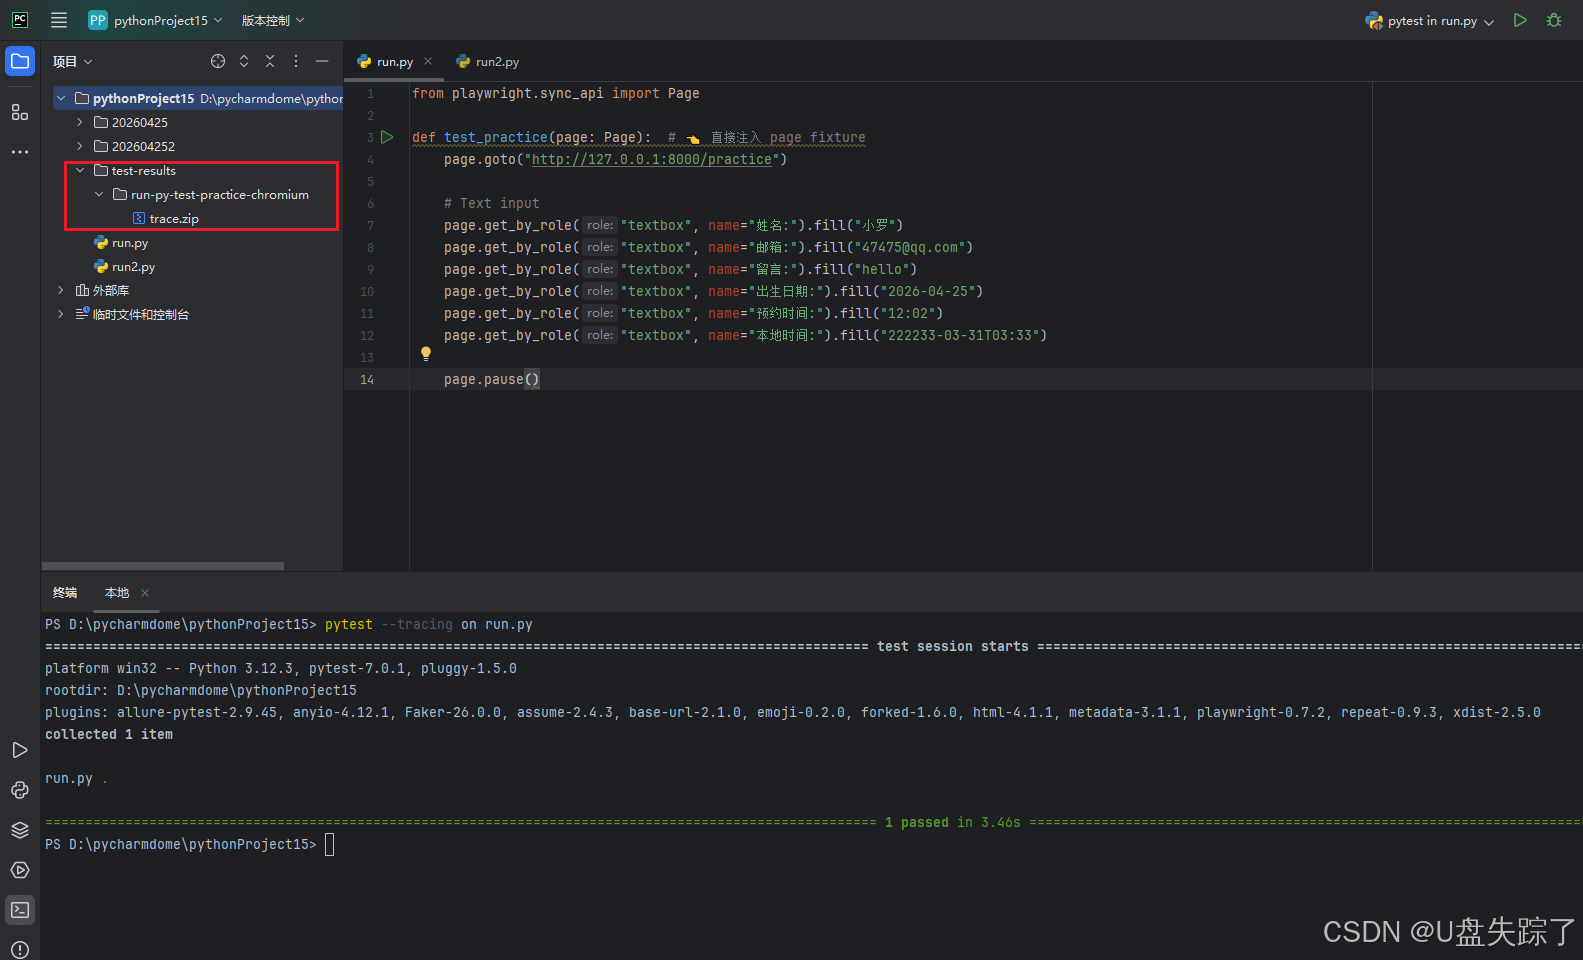
Task: Collapse run-py-test-practice-chromium folder
Action: click(99, 194)
